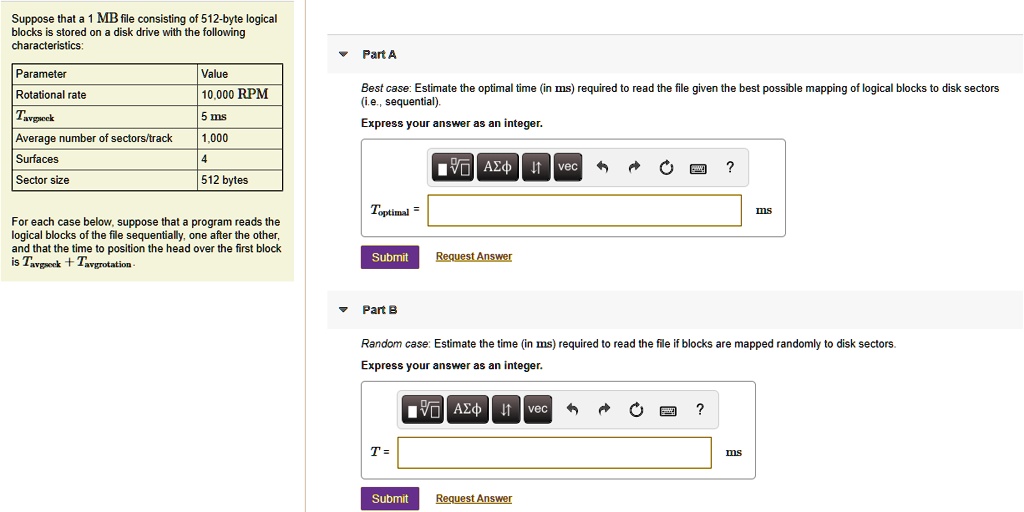Open the Greek symbols menu in Part B
Screen dimensions: 1024x512
(x=467, y=409)
